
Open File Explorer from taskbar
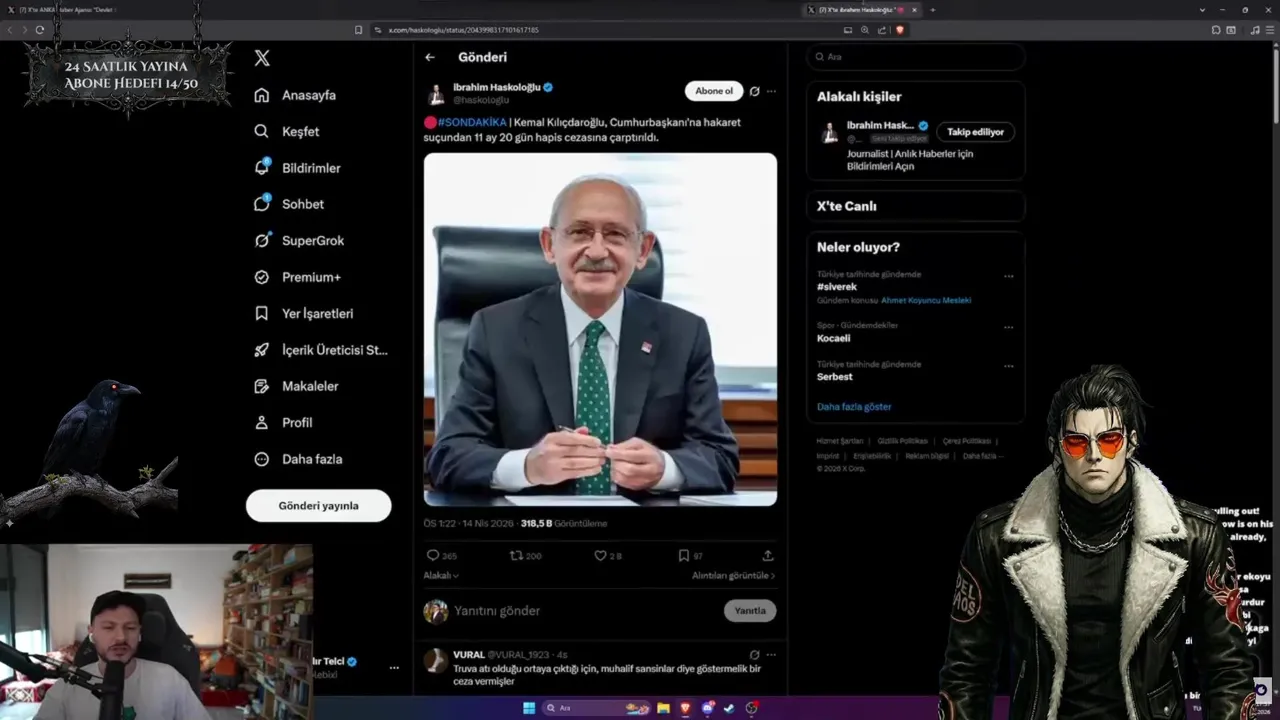[663, 708]
